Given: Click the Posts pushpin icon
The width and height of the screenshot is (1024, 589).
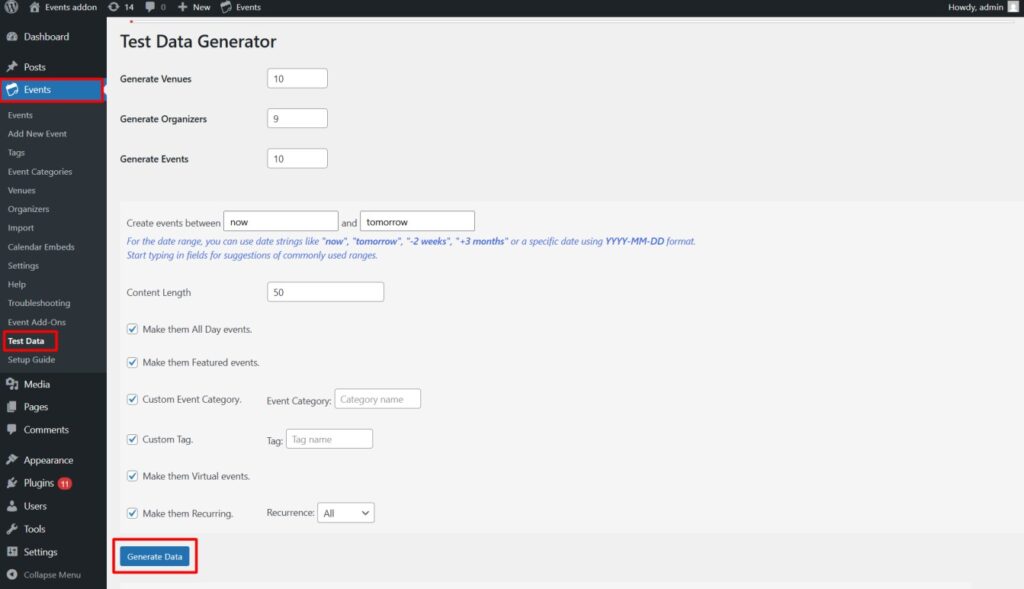Looking at the screenshot, I should pyautogui.click(x=12, y=67).
